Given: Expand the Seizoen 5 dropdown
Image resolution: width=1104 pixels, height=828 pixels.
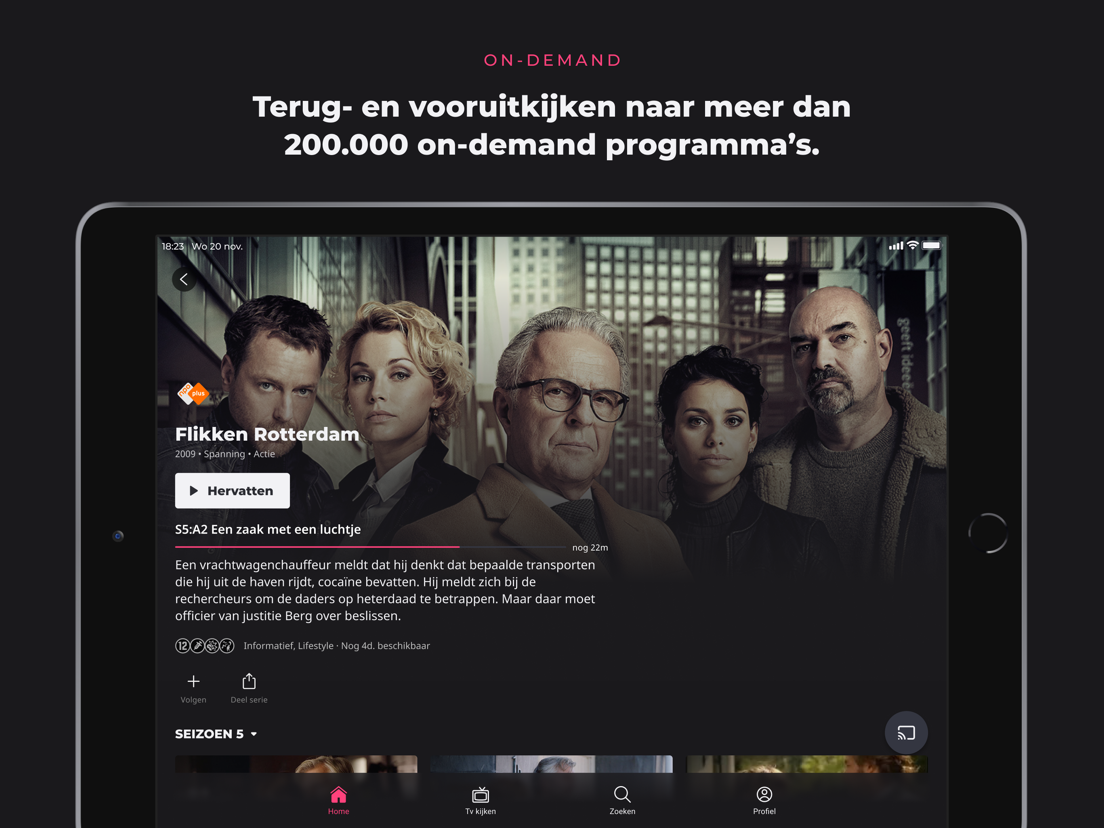Looking at the screenshot, I should coord(216,734).
